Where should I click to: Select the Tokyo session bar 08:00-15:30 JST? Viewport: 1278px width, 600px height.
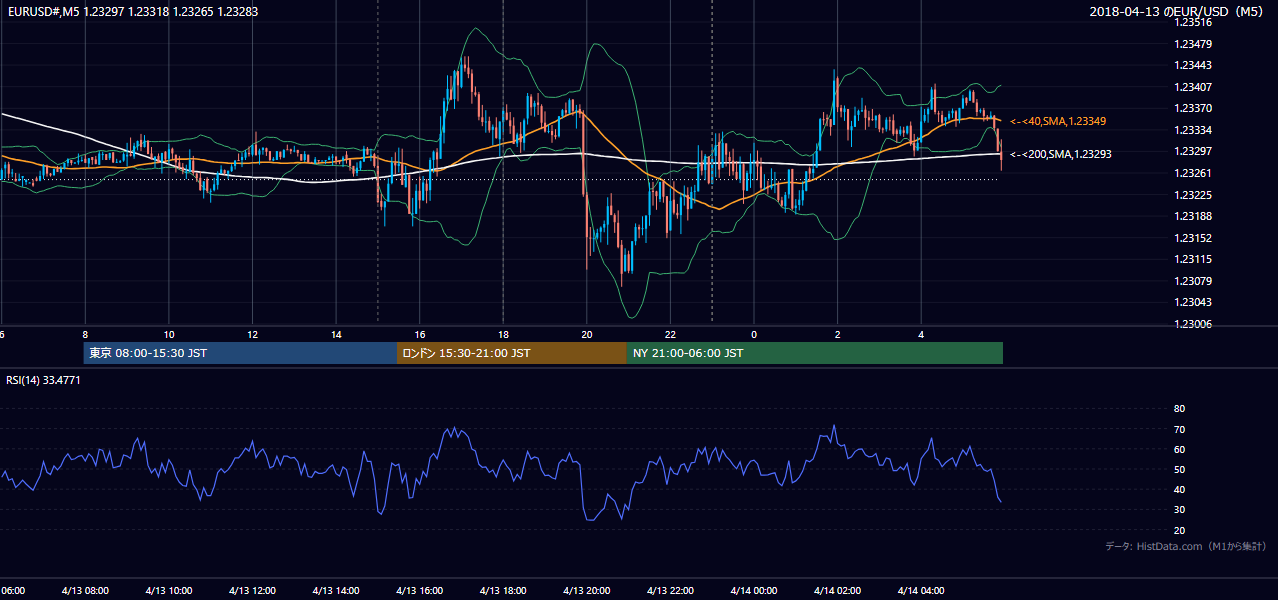click(241, 353)
